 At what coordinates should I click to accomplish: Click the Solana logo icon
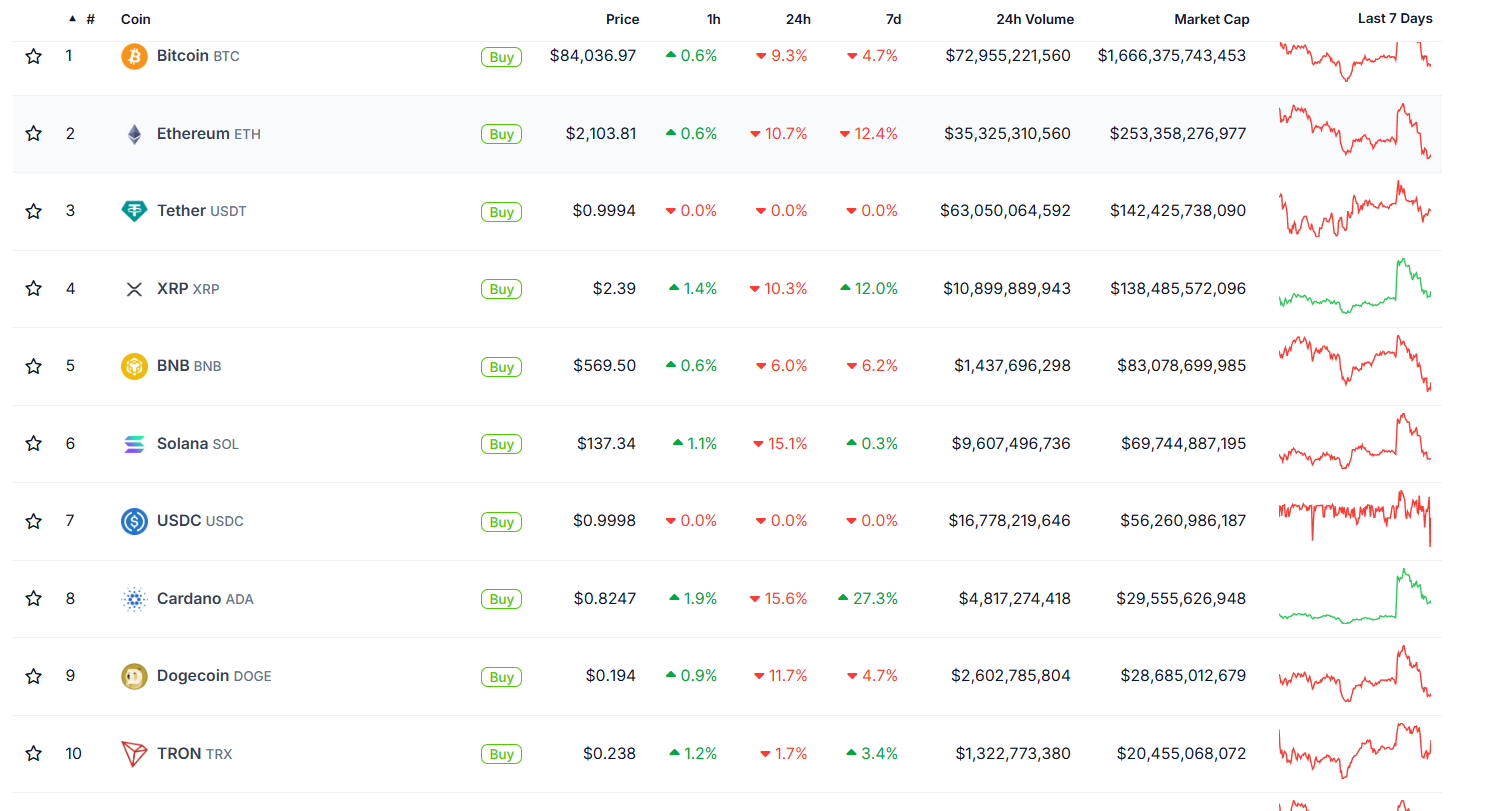pos(134,444)
